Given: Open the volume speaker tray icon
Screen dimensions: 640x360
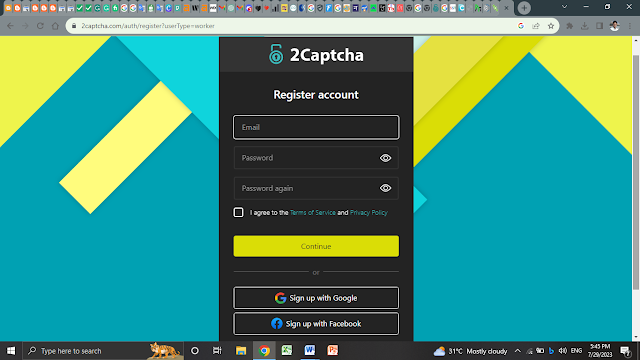Looking at the screenshot, I should click(562, 351).
